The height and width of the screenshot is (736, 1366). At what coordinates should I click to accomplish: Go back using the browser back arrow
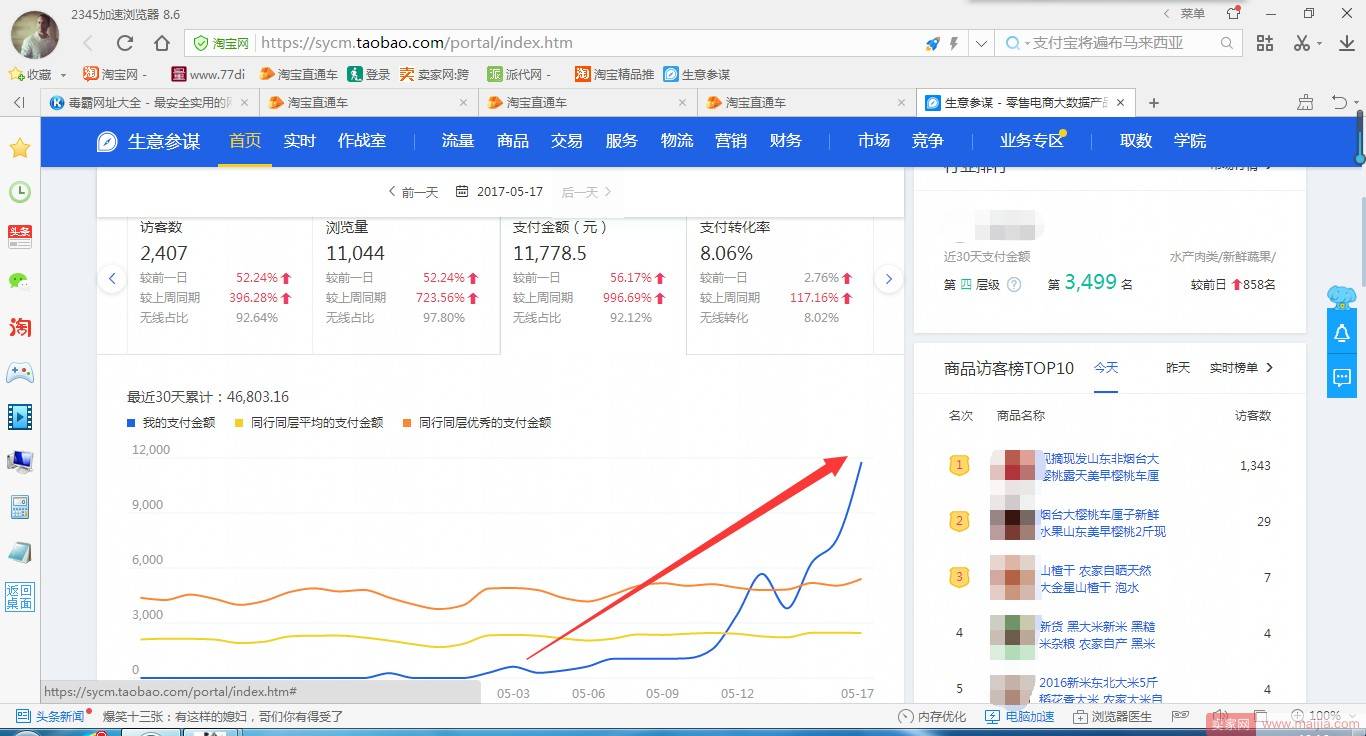(x=88, y=43)
